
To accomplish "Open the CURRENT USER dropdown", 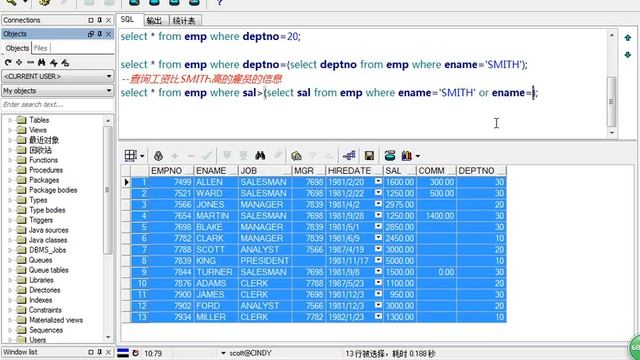I will (x=109, y=76).
